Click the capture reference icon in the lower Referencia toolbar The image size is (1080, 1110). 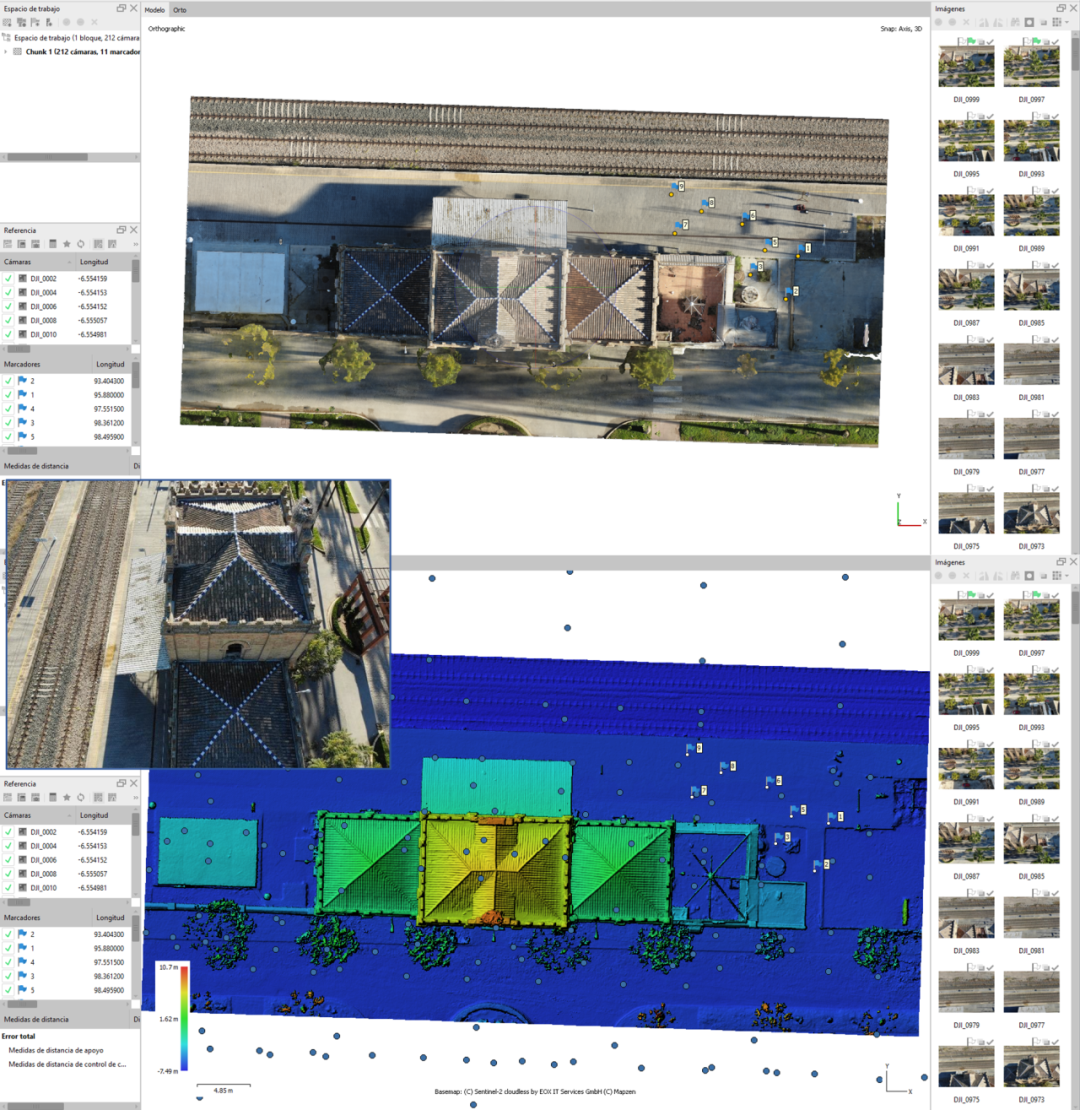pos(35,798)
